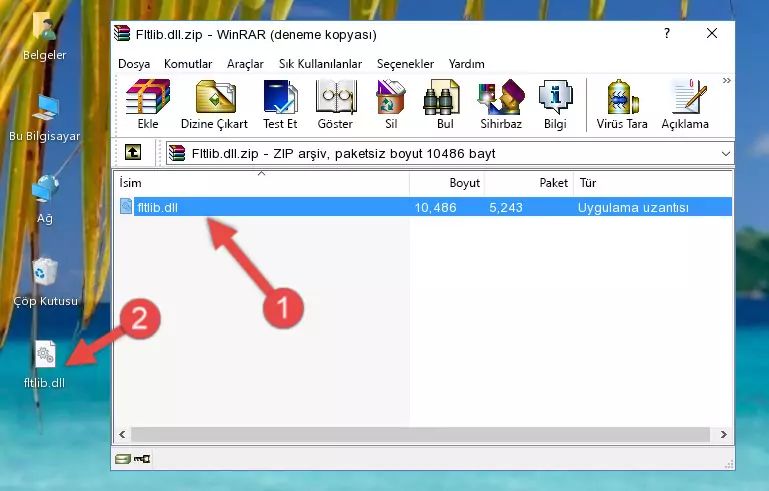769x491 pixels.
Task: Click the help question mark button
Action: pos(666,33)
